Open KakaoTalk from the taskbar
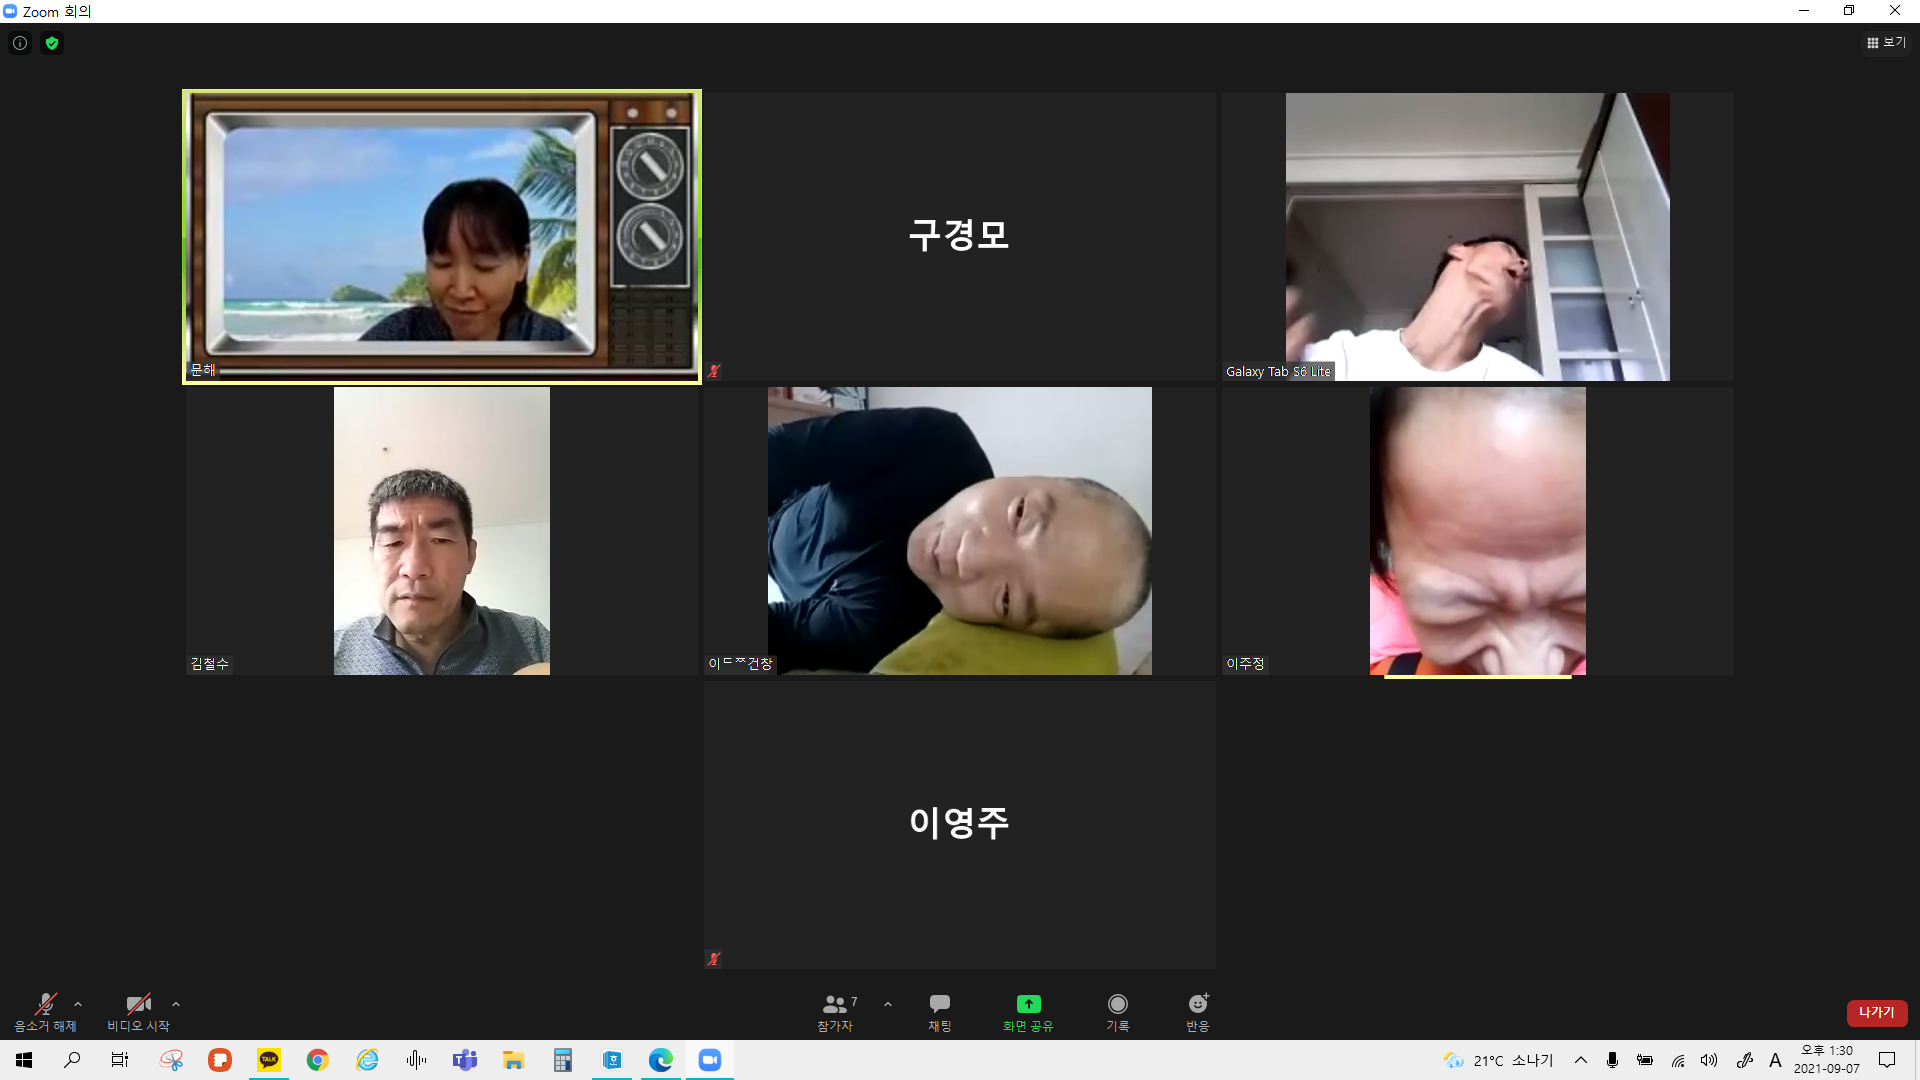Image resolution: width=1920 pixels, height=1080 pixels. (269, 1060)
